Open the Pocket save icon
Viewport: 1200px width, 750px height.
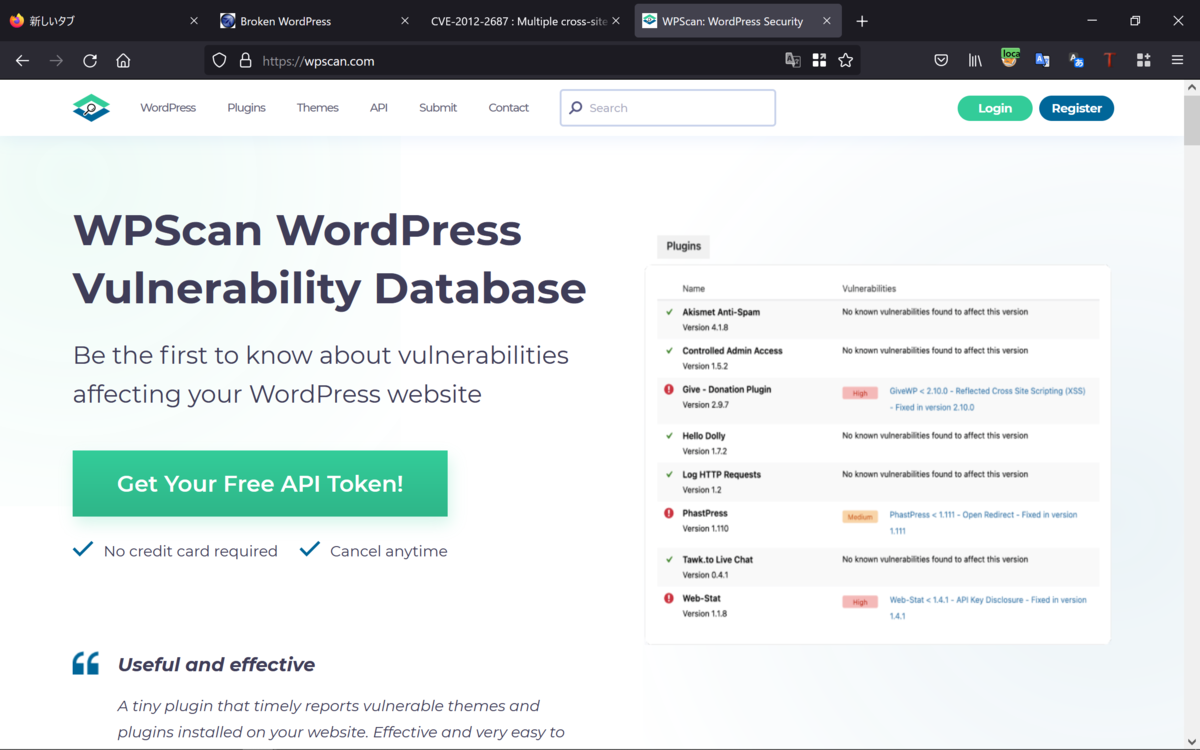(x=941, y=61)
